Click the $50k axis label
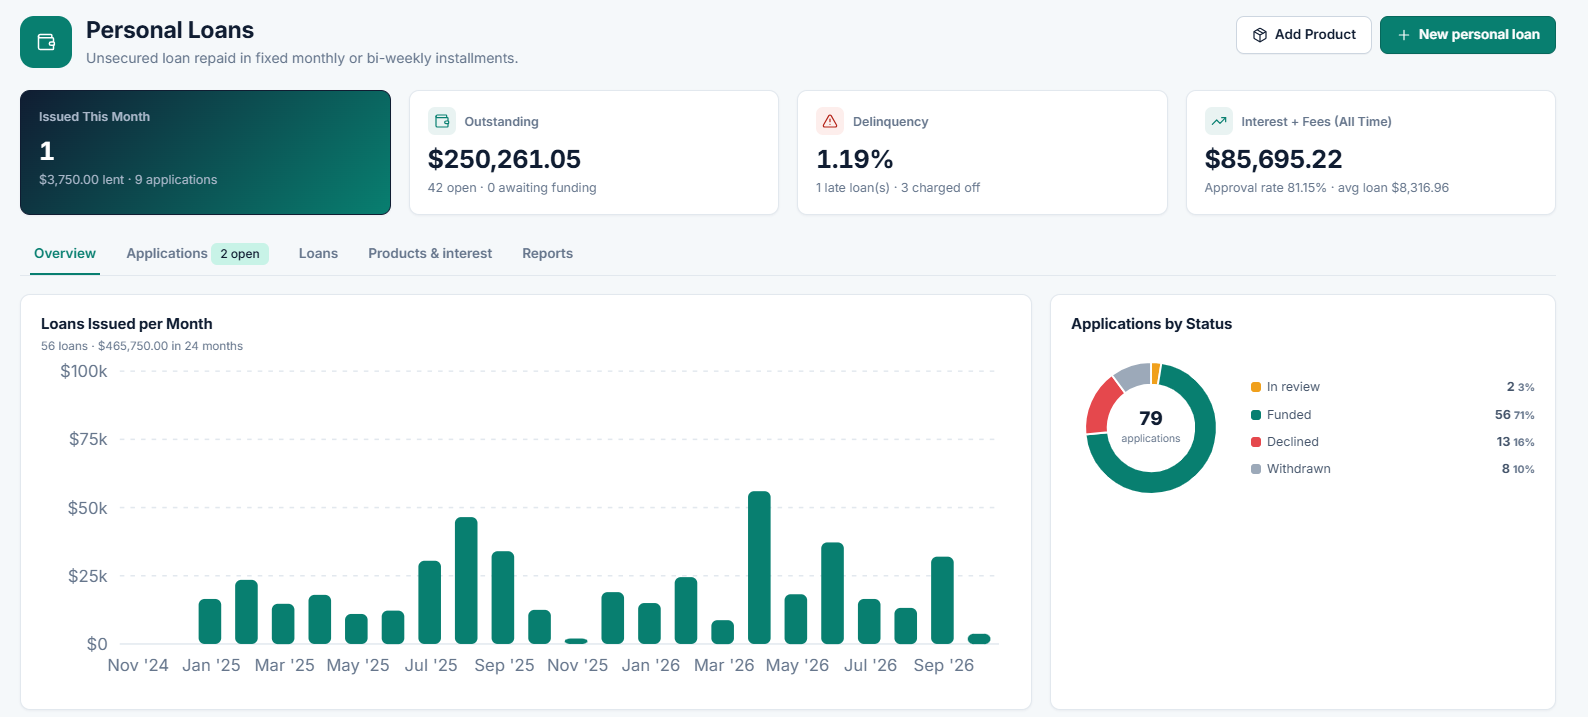The height and width of the screenshot is (717, 1588). tap(87, 508)
